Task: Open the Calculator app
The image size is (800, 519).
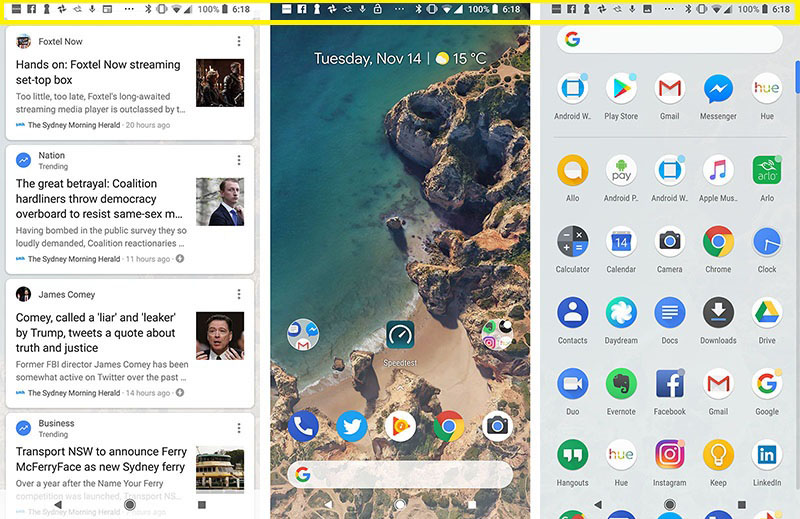Action: pyautogui.click(x=572, y=241)
